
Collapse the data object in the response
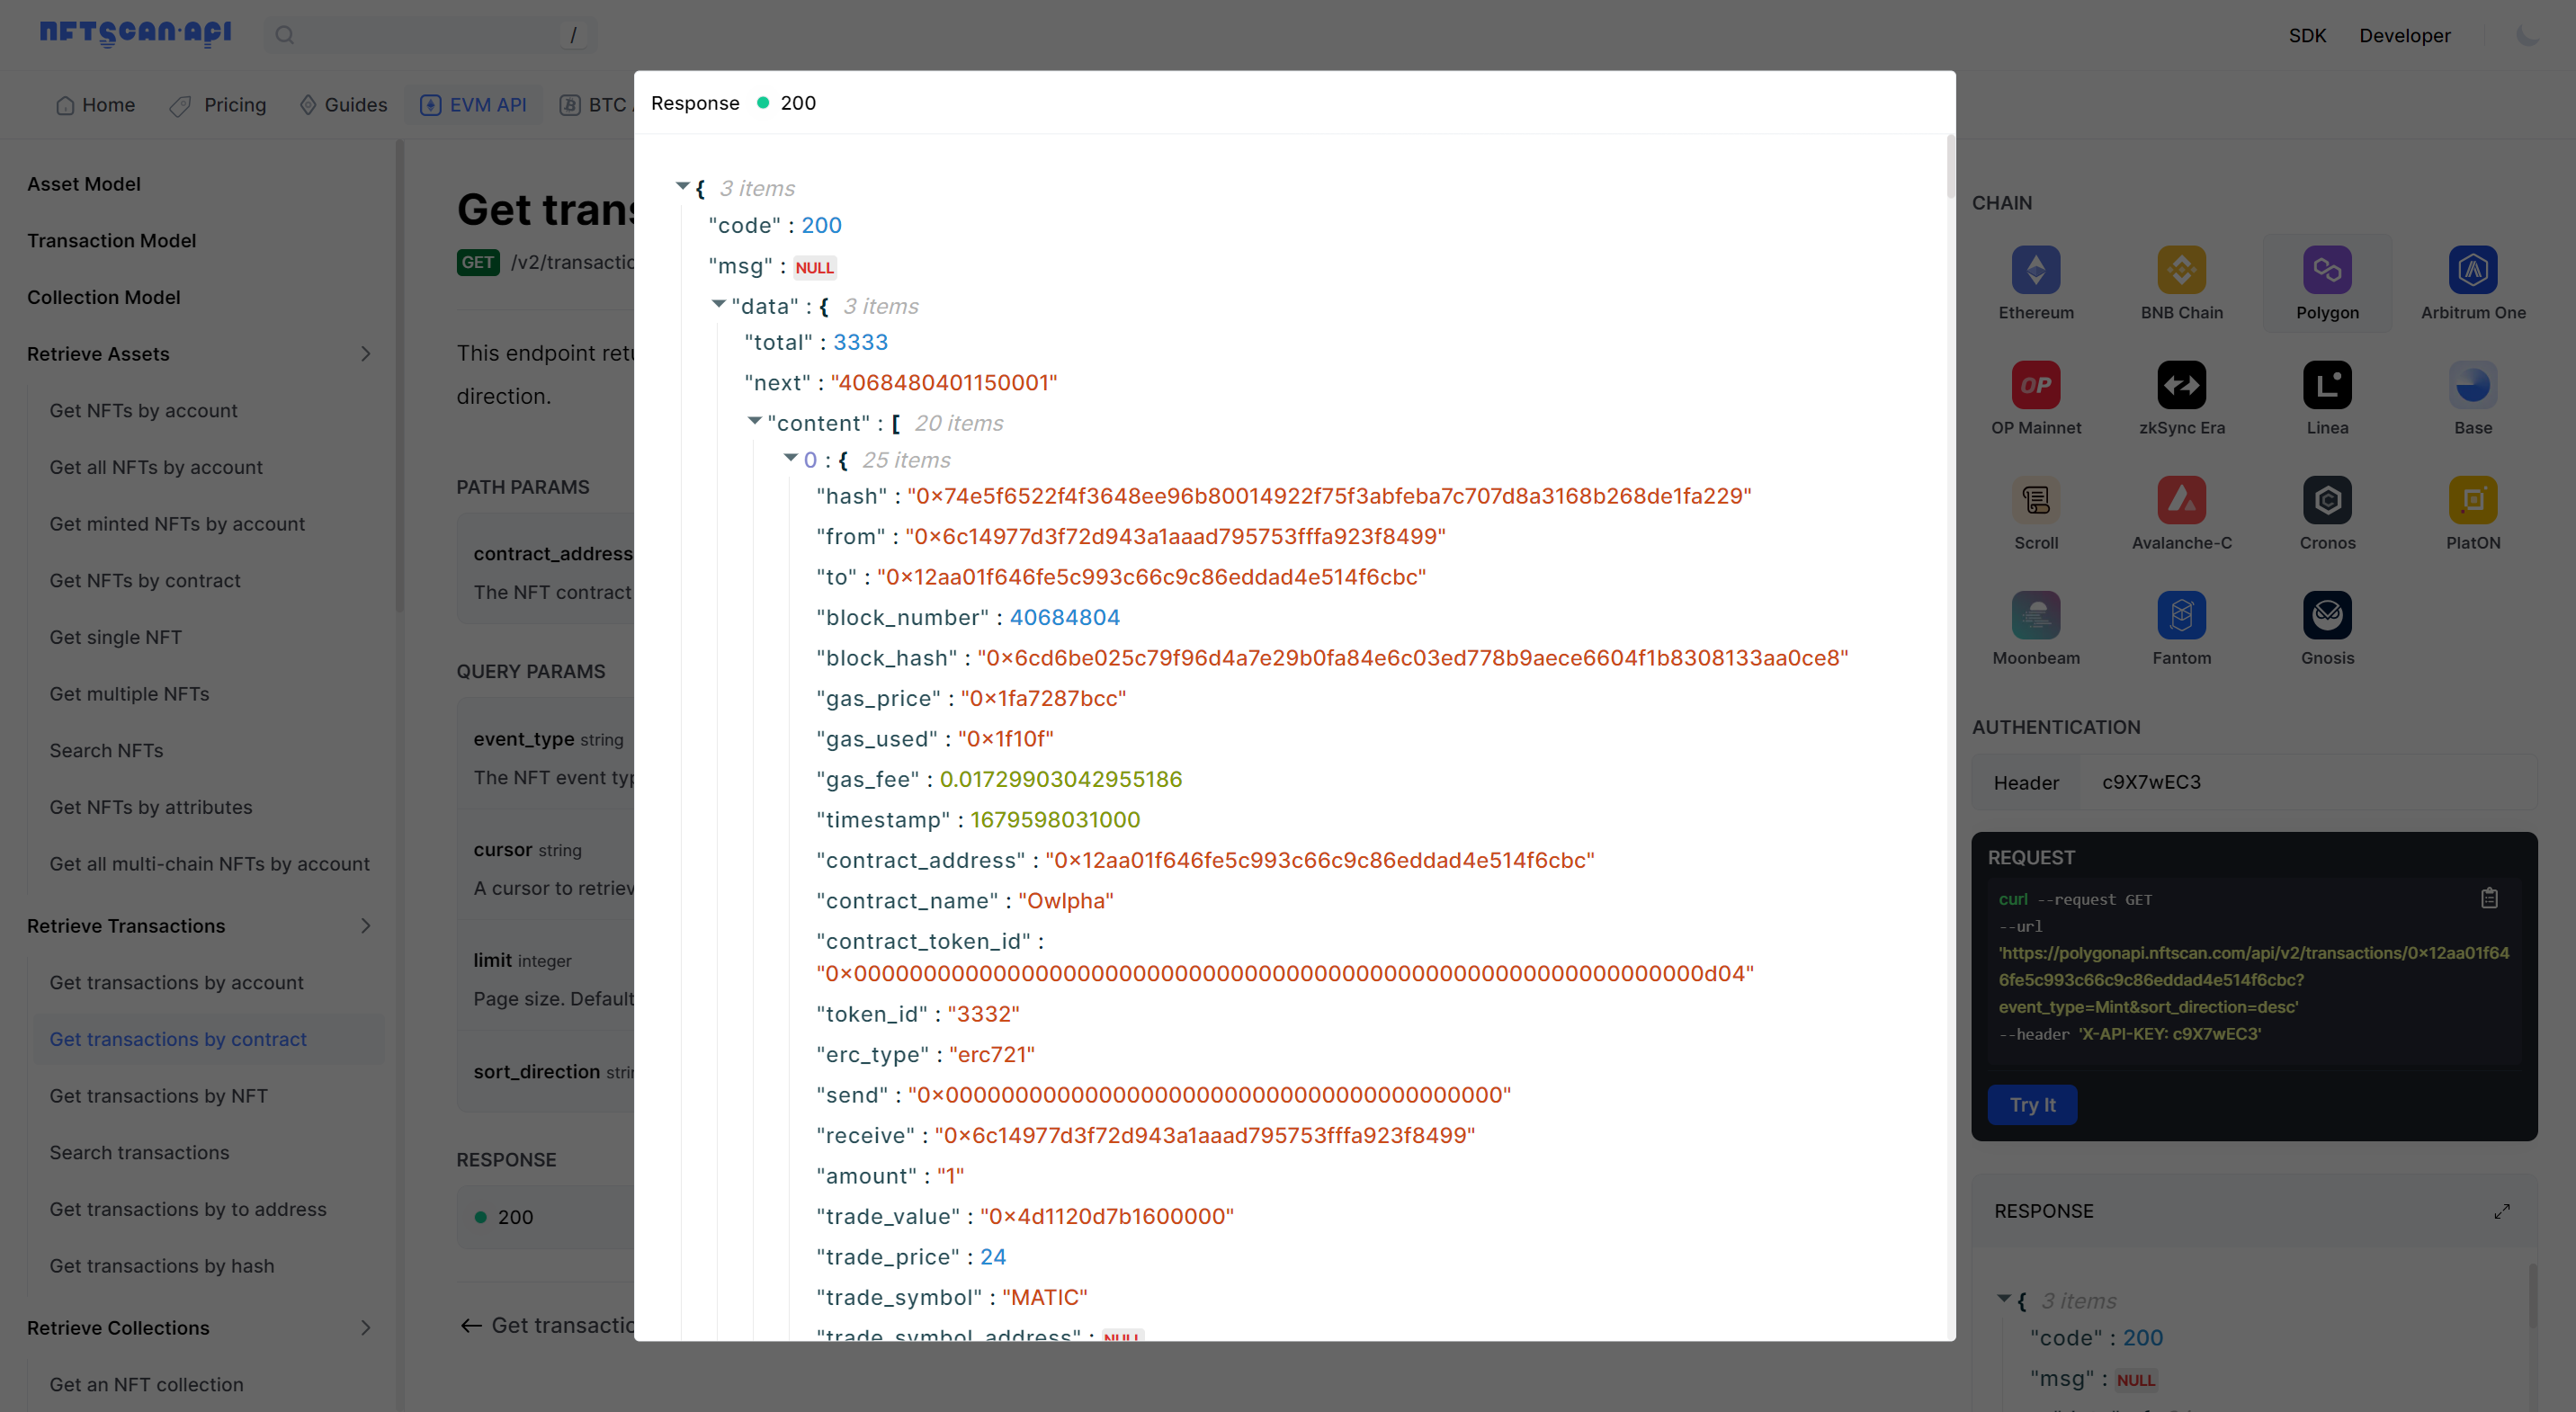click(718, 305)
